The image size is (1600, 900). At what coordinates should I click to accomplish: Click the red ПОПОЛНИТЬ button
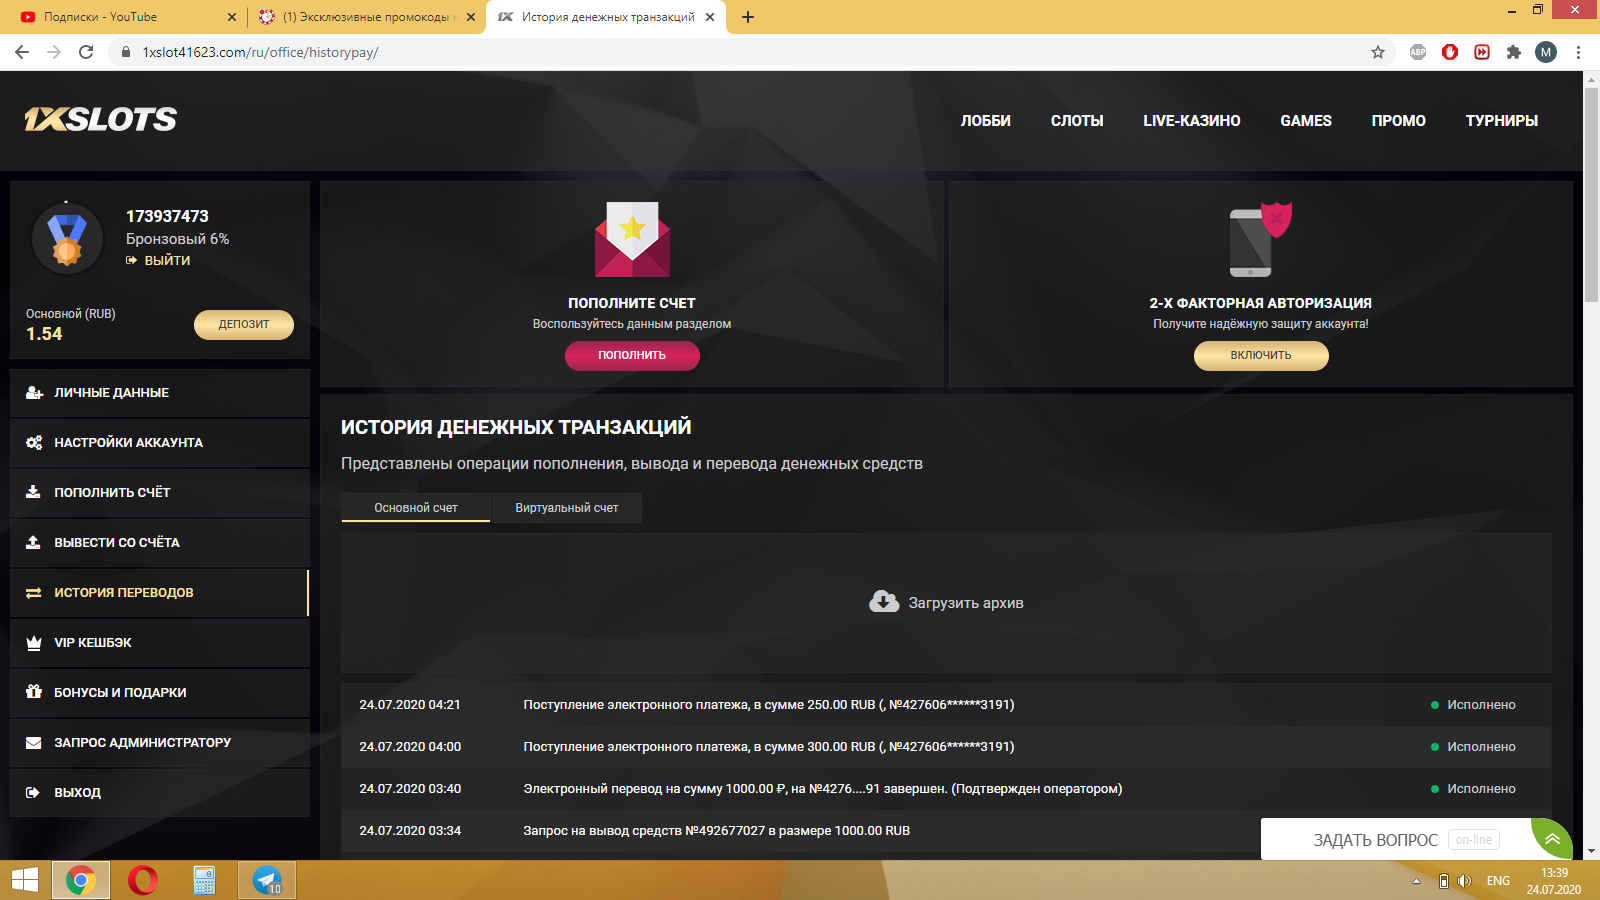point(632,355)
